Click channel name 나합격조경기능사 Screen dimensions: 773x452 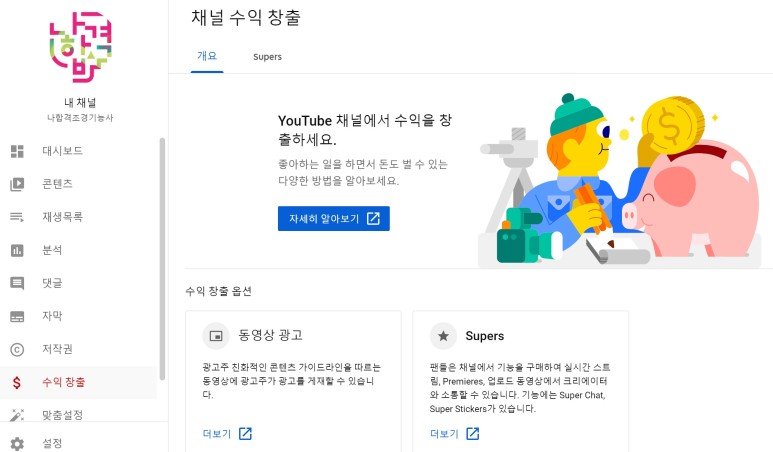(x=80, y=118)
